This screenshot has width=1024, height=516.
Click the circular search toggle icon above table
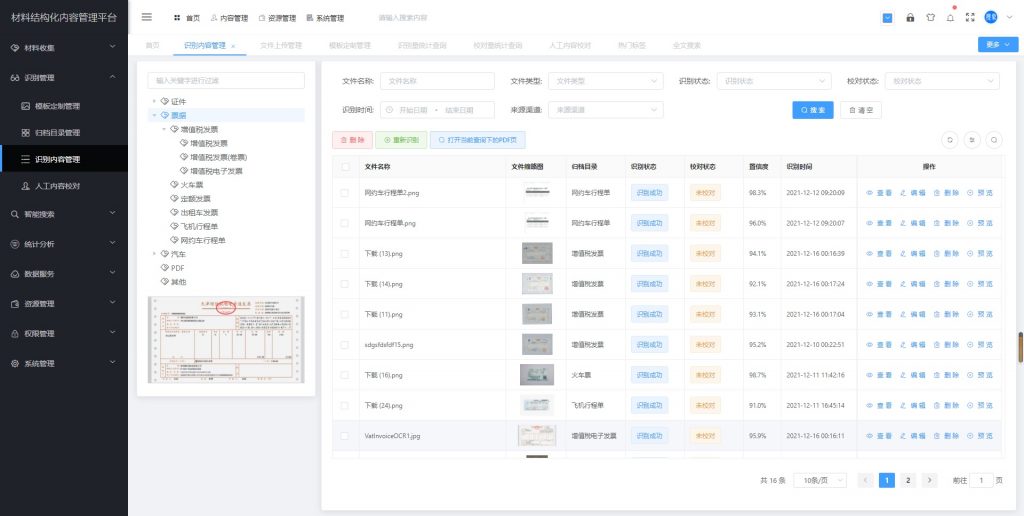coord(994,140)
